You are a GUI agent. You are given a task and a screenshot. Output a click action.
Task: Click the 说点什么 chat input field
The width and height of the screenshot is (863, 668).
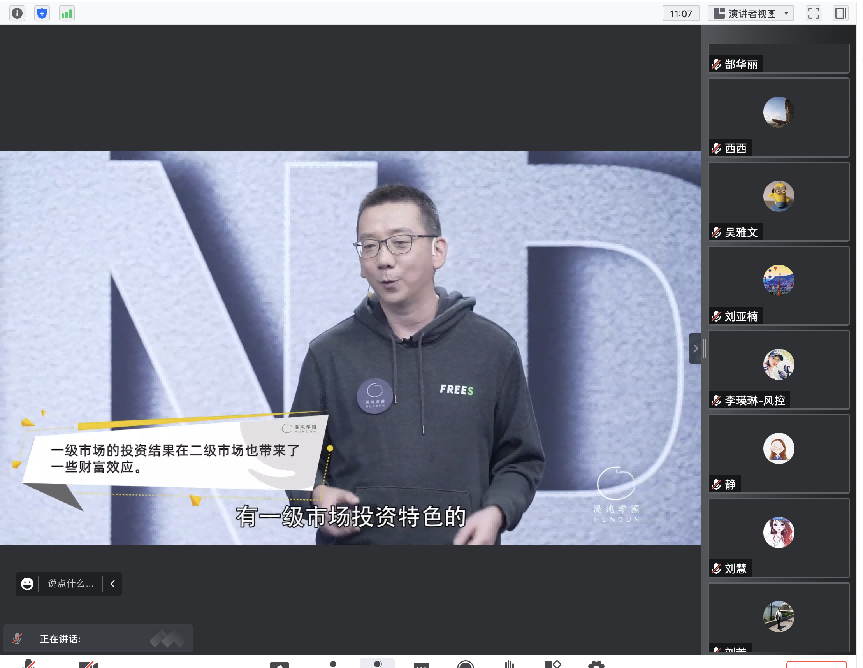70,584
